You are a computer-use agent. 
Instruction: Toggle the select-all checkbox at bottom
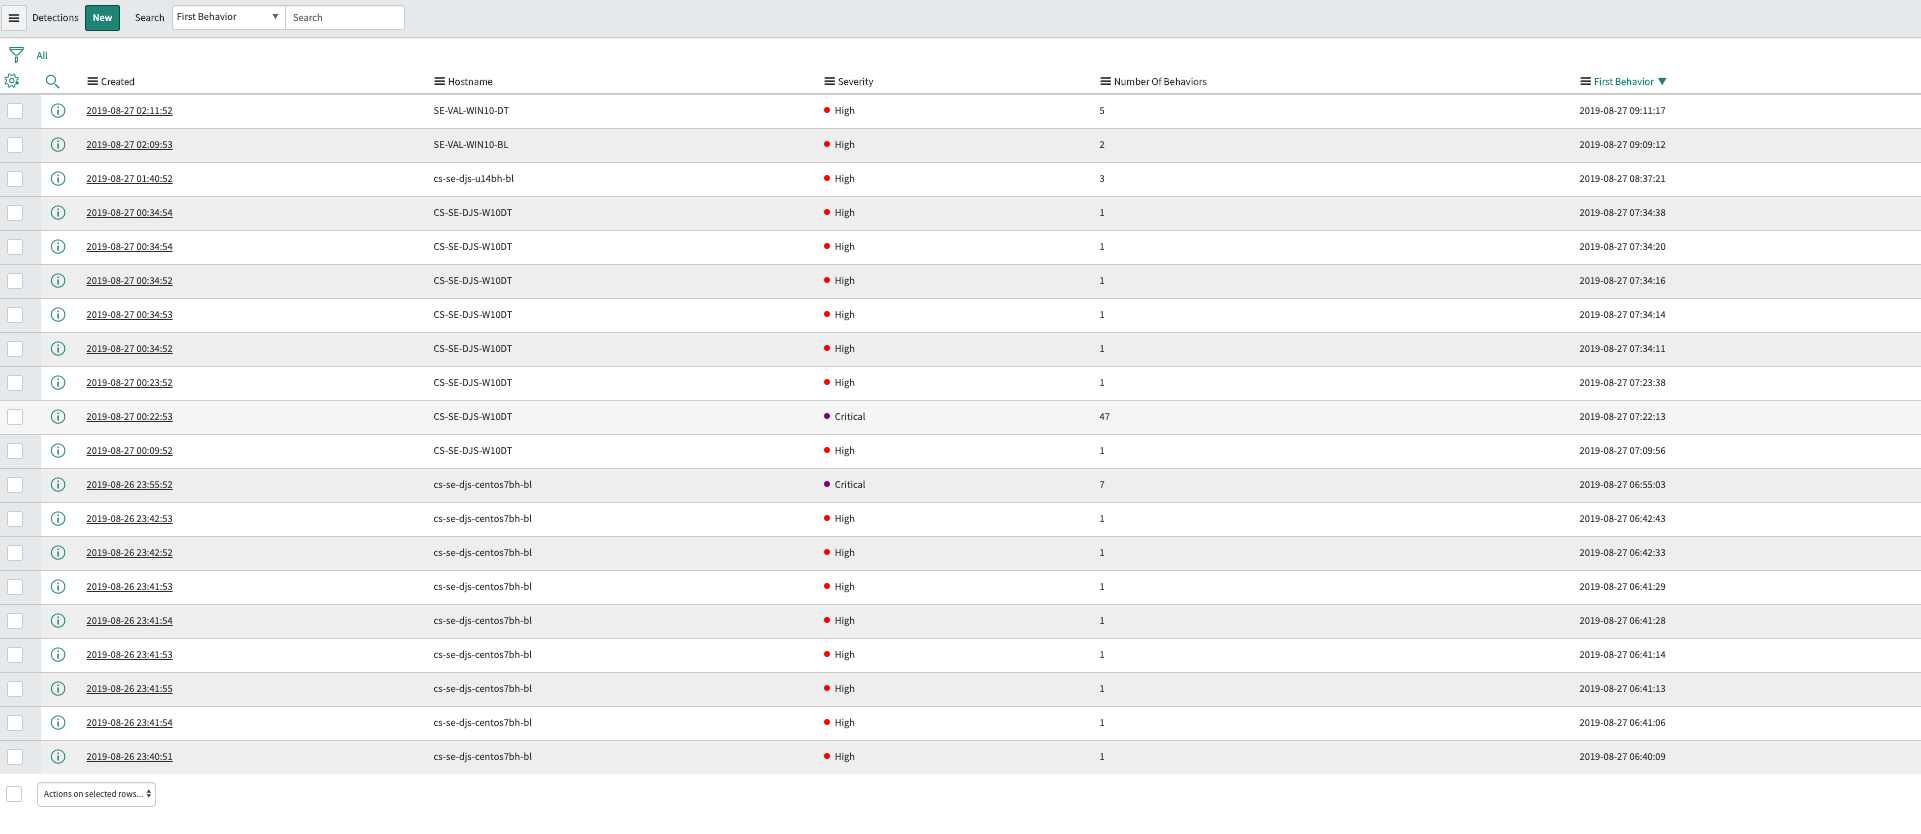pos(14,794)
